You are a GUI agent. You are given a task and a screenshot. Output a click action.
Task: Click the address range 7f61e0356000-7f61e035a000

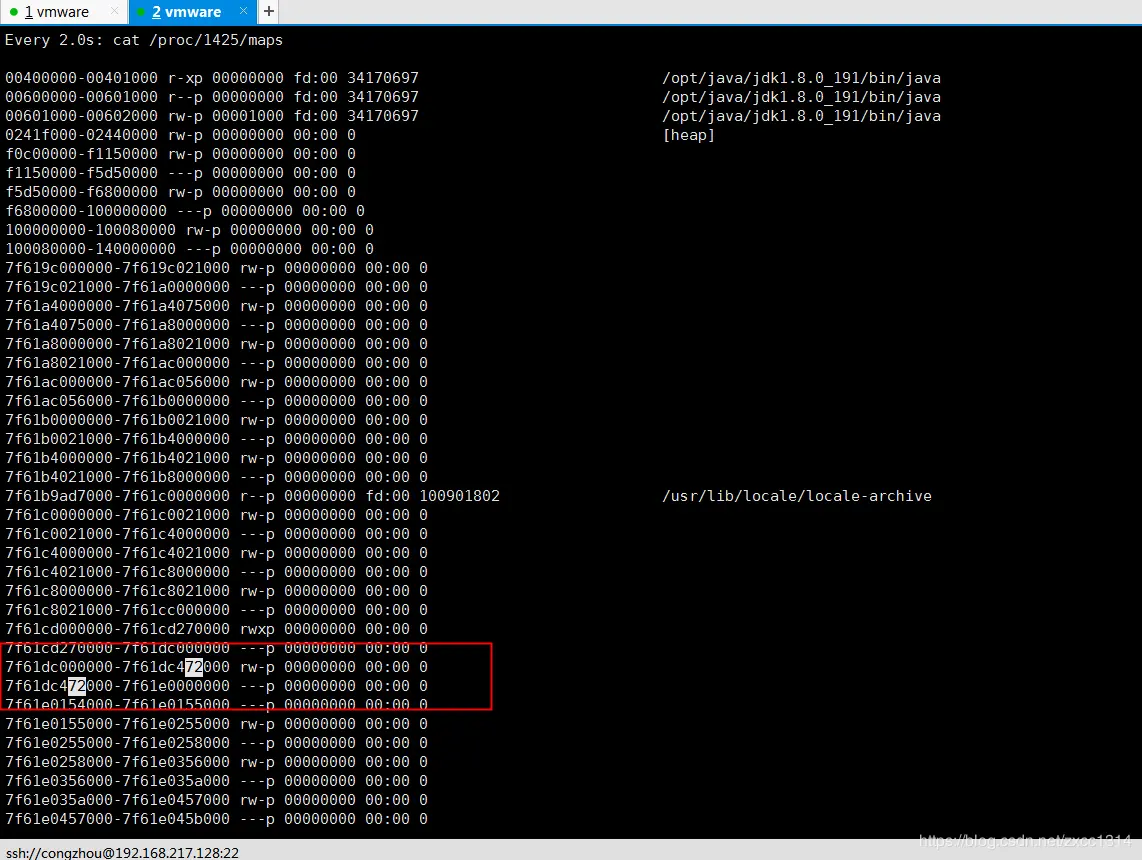[x=117, y=781]
